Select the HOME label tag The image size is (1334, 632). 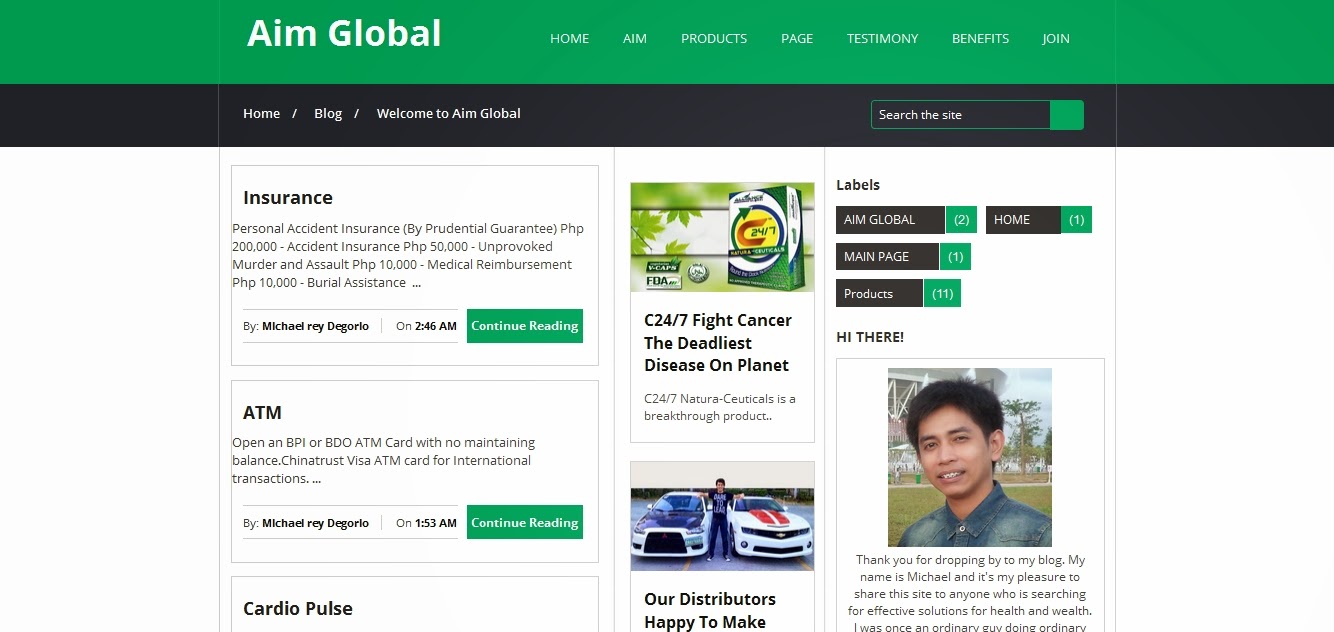tap(1023, 220)
